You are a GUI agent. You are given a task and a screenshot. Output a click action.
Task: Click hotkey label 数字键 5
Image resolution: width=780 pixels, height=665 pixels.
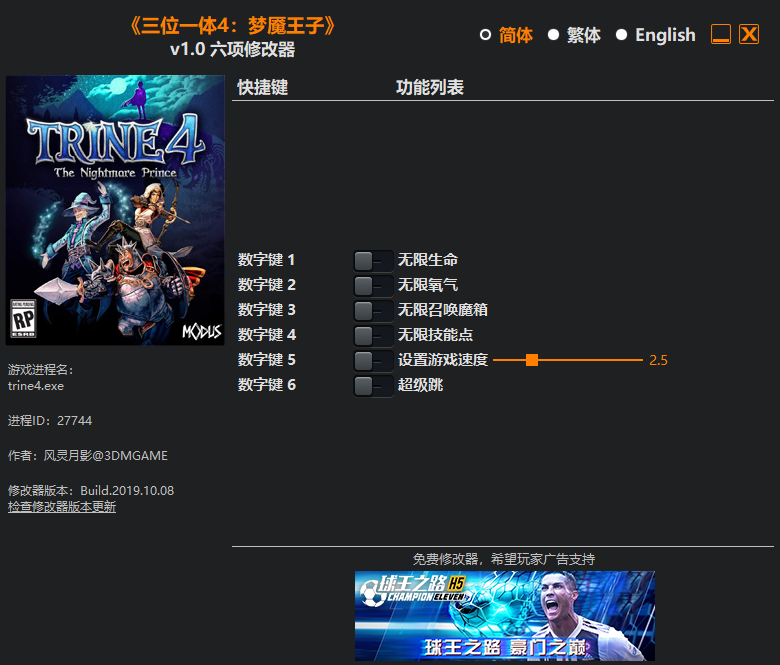pos(267,359)
